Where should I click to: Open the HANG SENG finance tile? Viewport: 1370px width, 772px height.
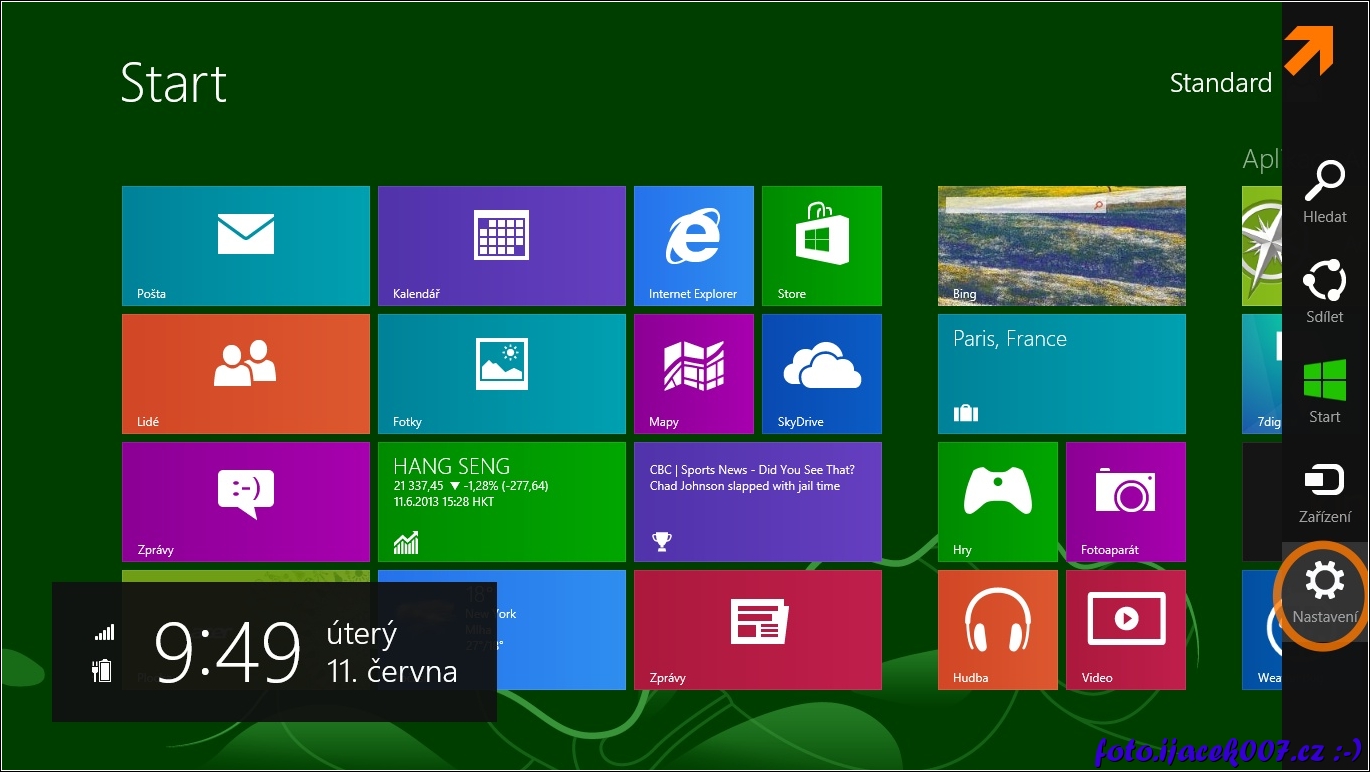coord(501,501)
